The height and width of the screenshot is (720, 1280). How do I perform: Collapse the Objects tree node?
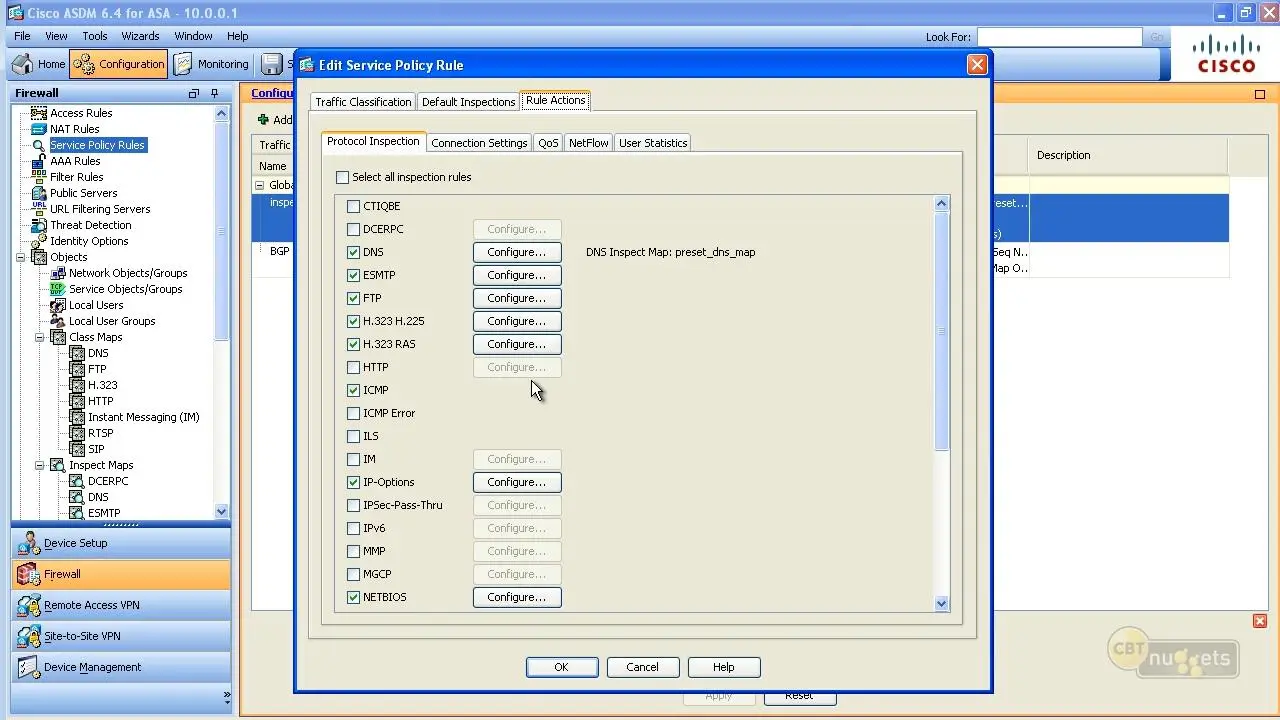[x=21, y=257]
